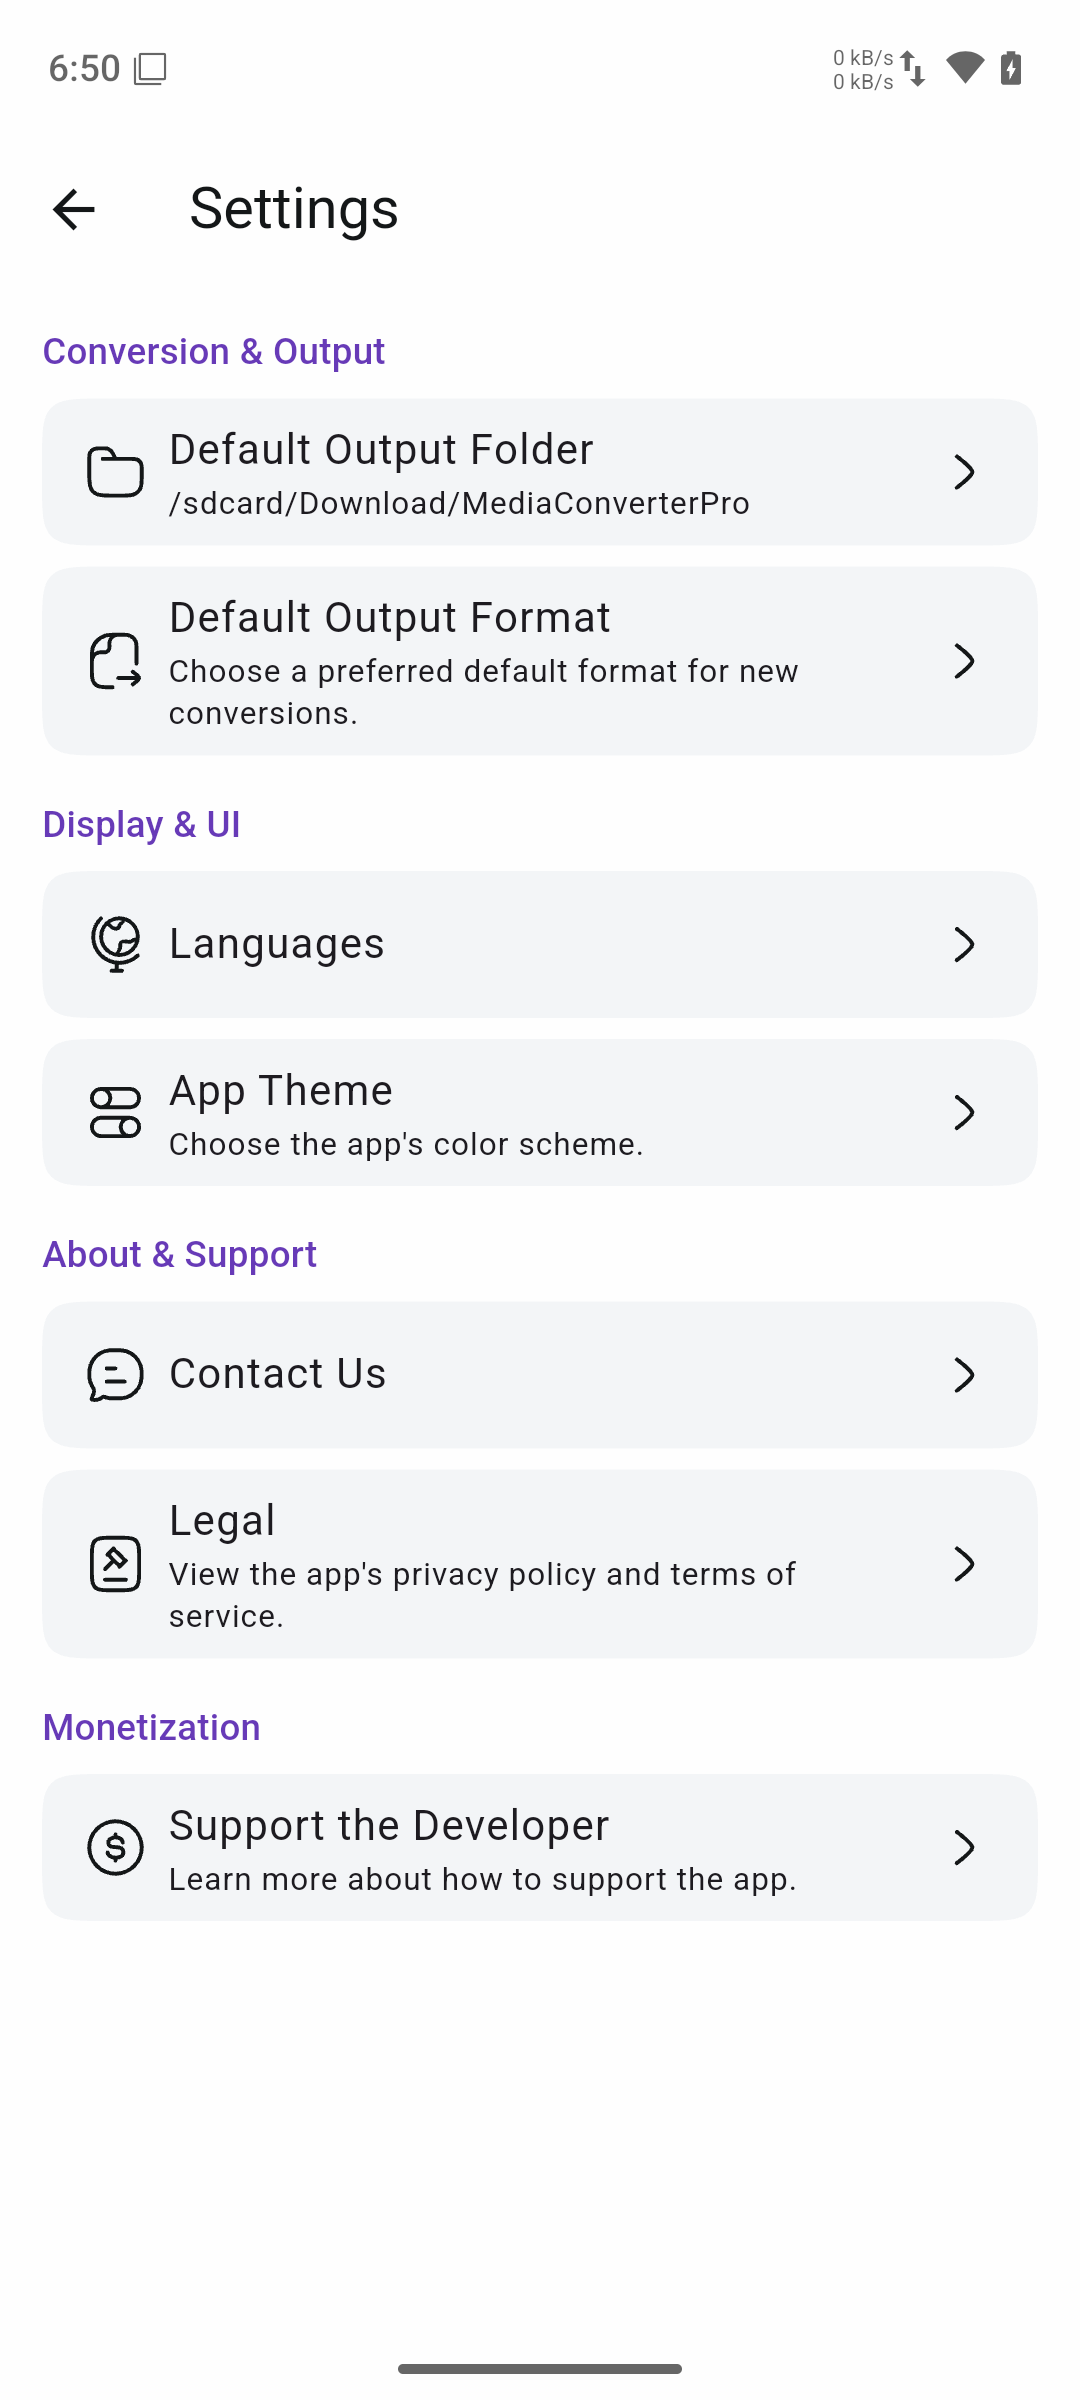Open the Languages menu entry

tap(540, 944)
